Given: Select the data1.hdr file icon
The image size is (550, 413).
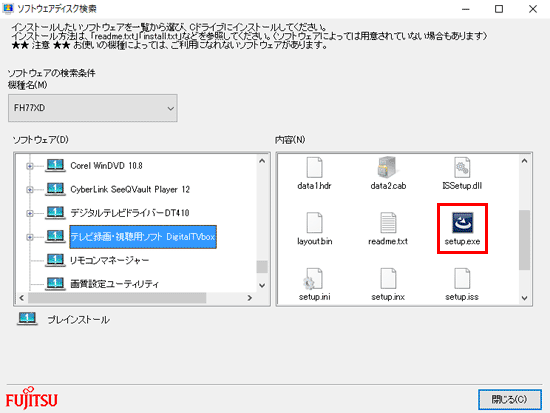Looking at the screenshot, I should (314, 167).
